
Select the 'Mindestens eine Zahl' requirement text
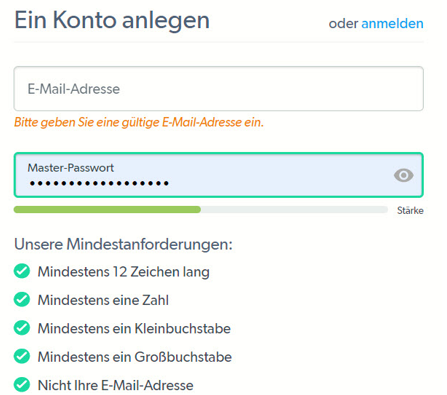tap(103, 300)
